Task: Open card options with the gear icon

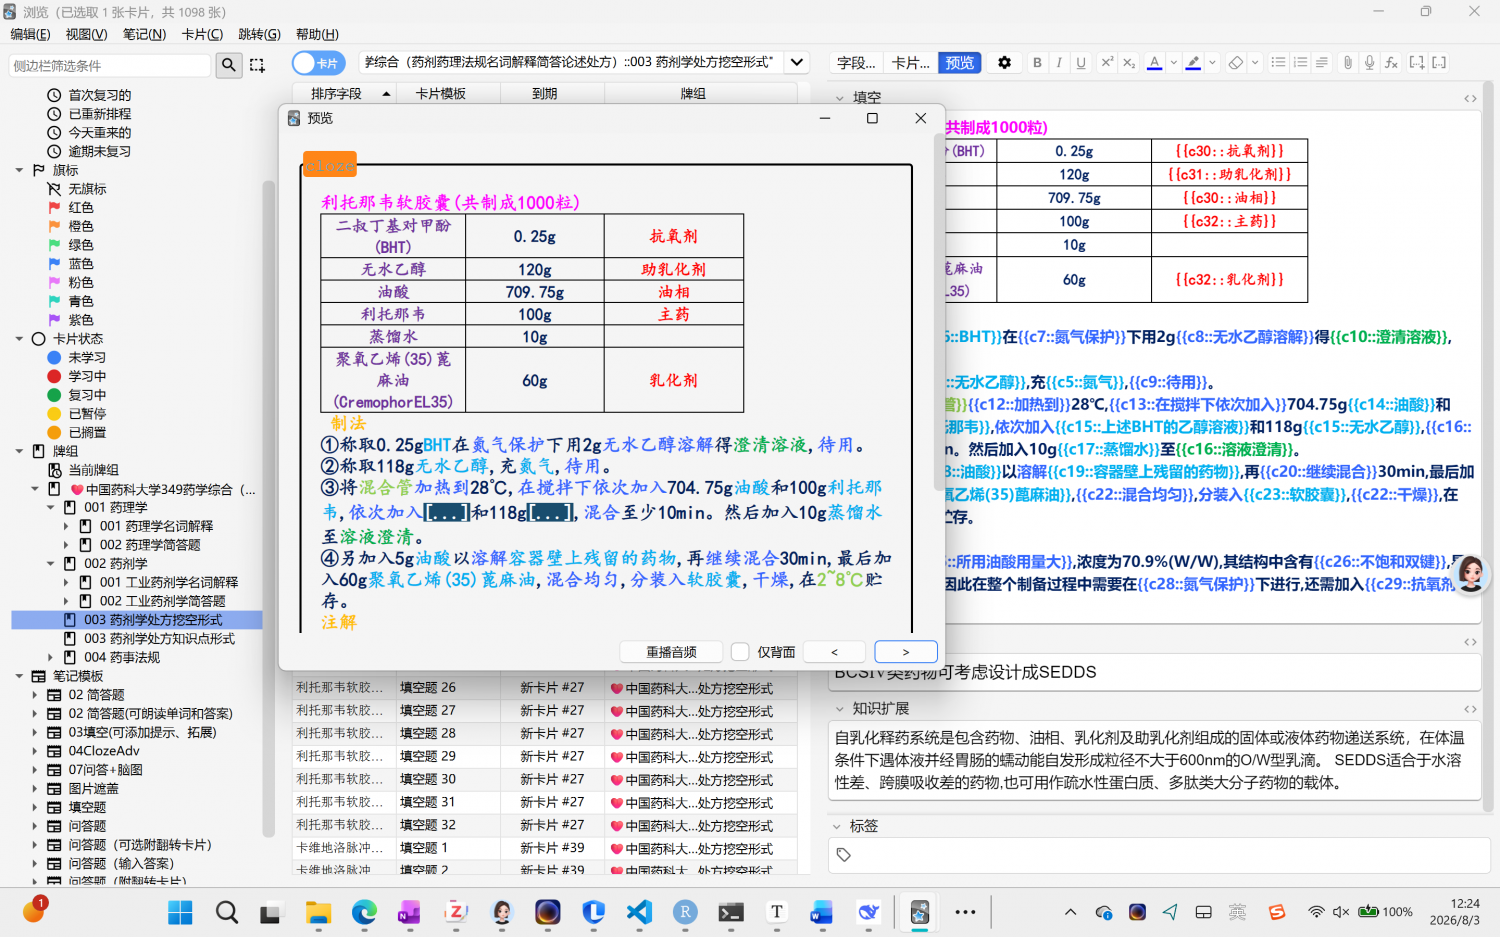Action: point(1004,62)
